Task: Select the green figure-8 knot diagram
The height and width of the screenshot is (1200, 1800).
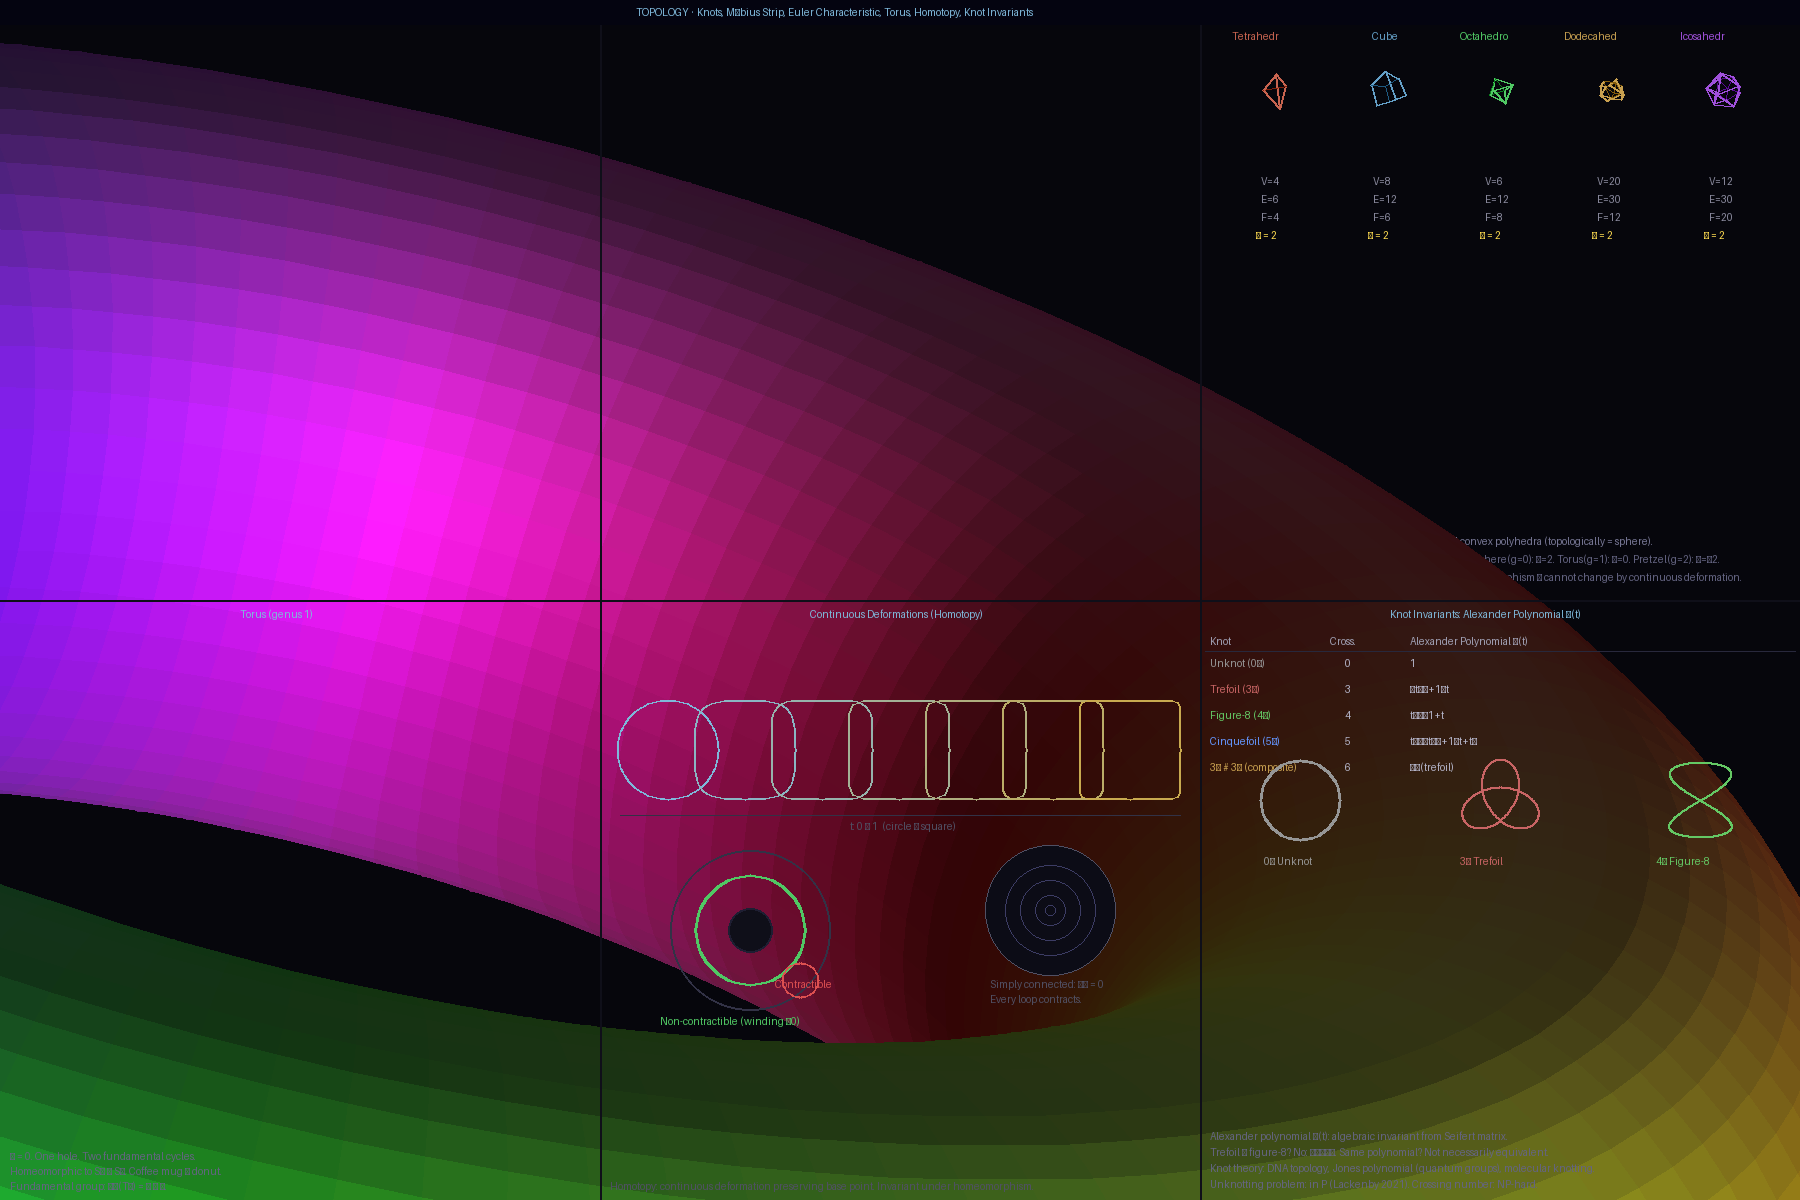Action: 1700,799
